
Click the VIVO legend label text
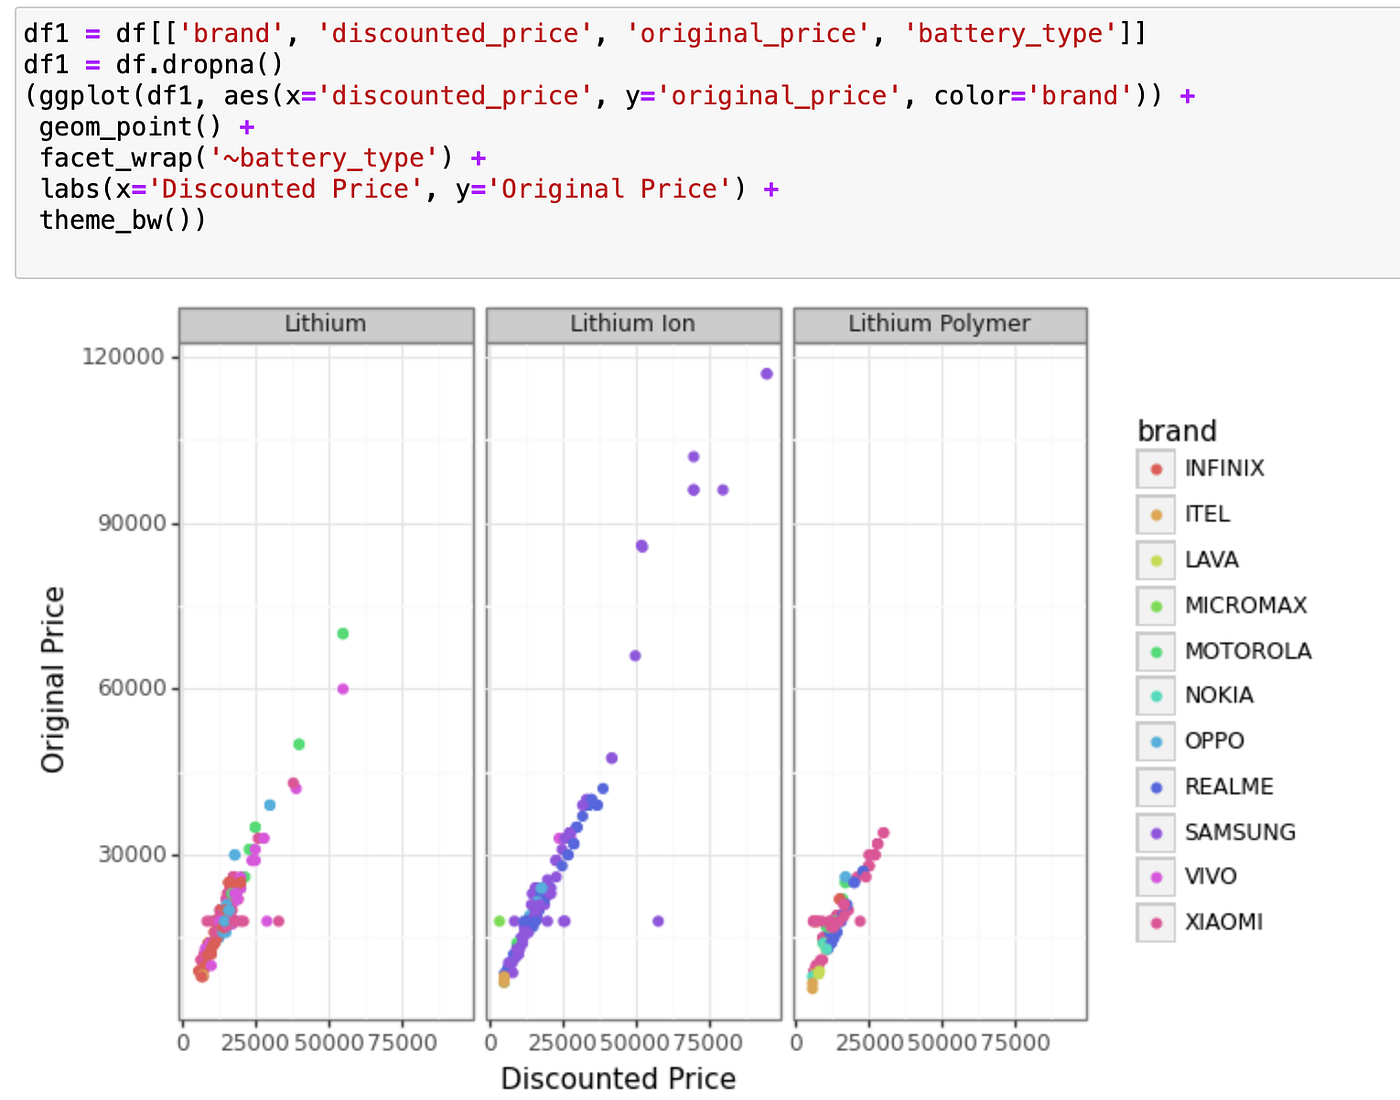pos(1210,877)
